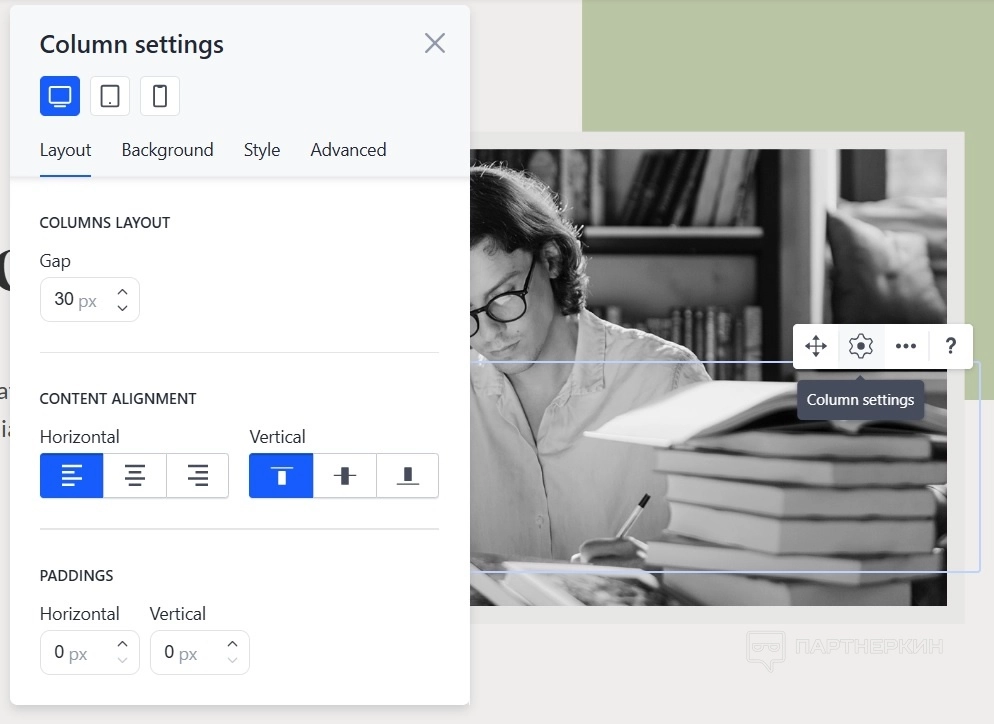Decrease Horizontal padding with down arrow
Viewport: 994px width, 724px height.
pyautogui.click(x=122, y=661)
